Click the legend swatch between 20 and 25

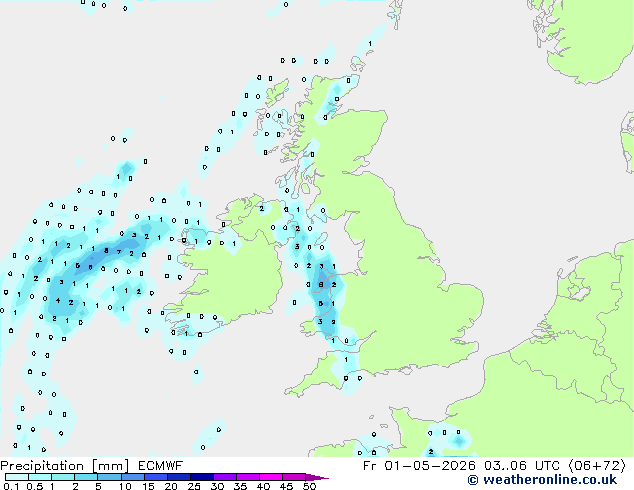point(178,477)
